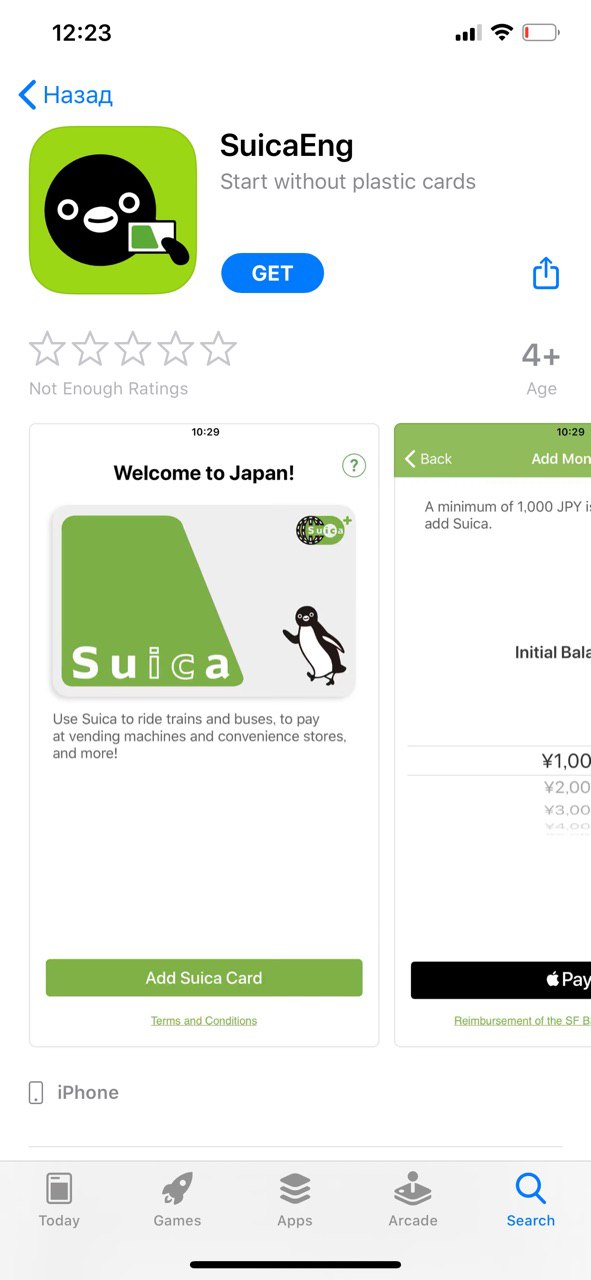Tap the fifth rating star
The height and width of the screenshot is (1280, 591).
218,349
